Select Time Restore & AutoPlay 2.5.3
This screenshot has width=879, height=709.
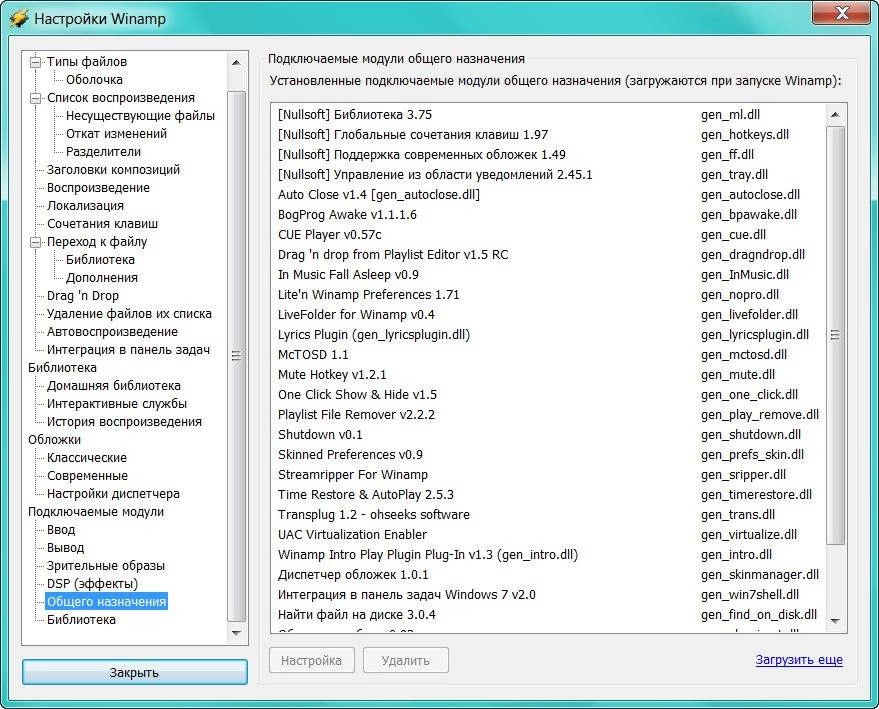click(x=548, y=494)
